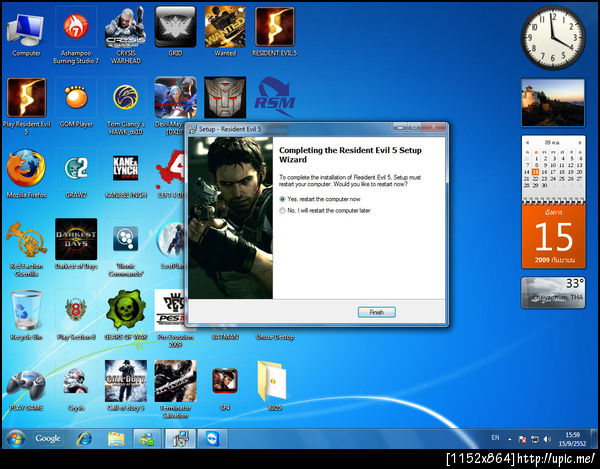Image resolution: width=600 pixels, height=469 pixels.
Task: Open the GOM Player shortcut
Action: pos(76,103)
